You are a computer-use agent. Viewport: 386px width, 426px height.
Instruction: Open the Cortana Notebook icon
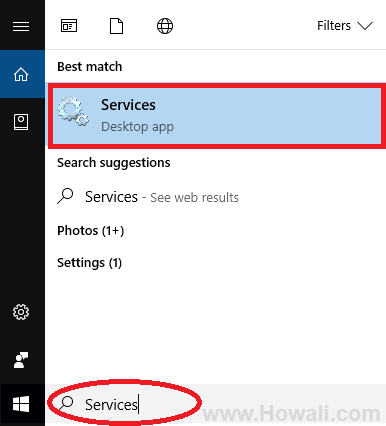[x=21, y=122]
